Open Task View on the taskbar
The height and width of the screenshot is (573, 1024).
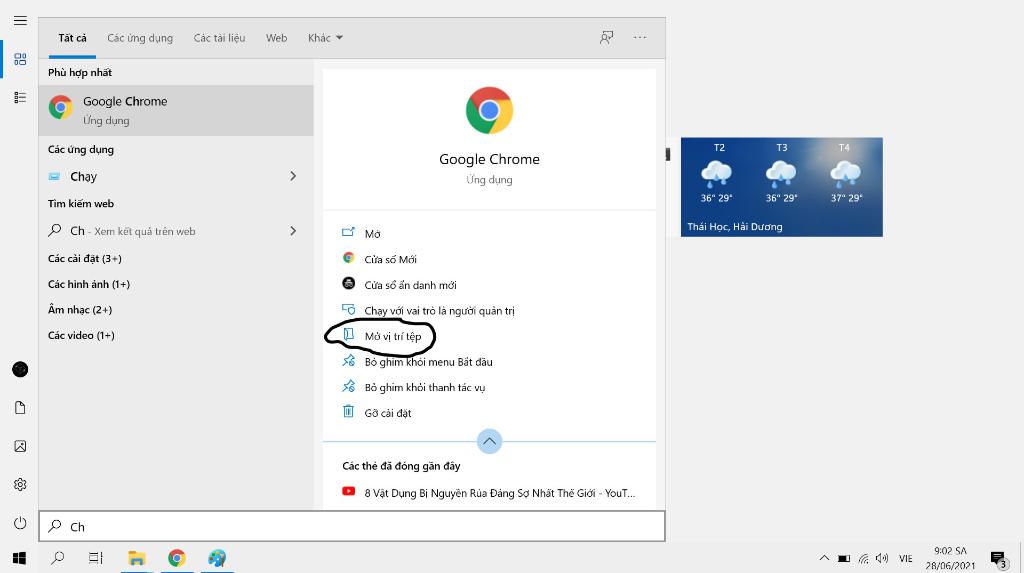coord(96,558)
